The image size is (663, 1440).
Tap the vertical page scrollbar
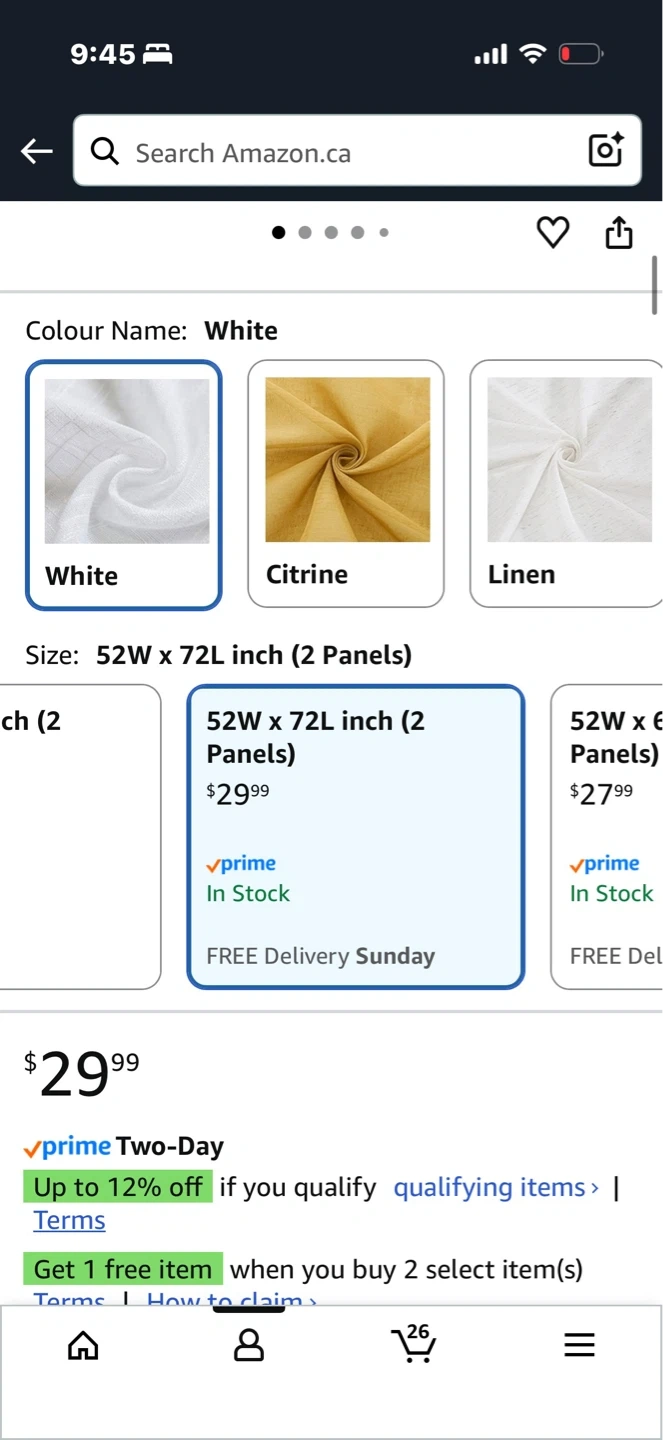[655, 285]
